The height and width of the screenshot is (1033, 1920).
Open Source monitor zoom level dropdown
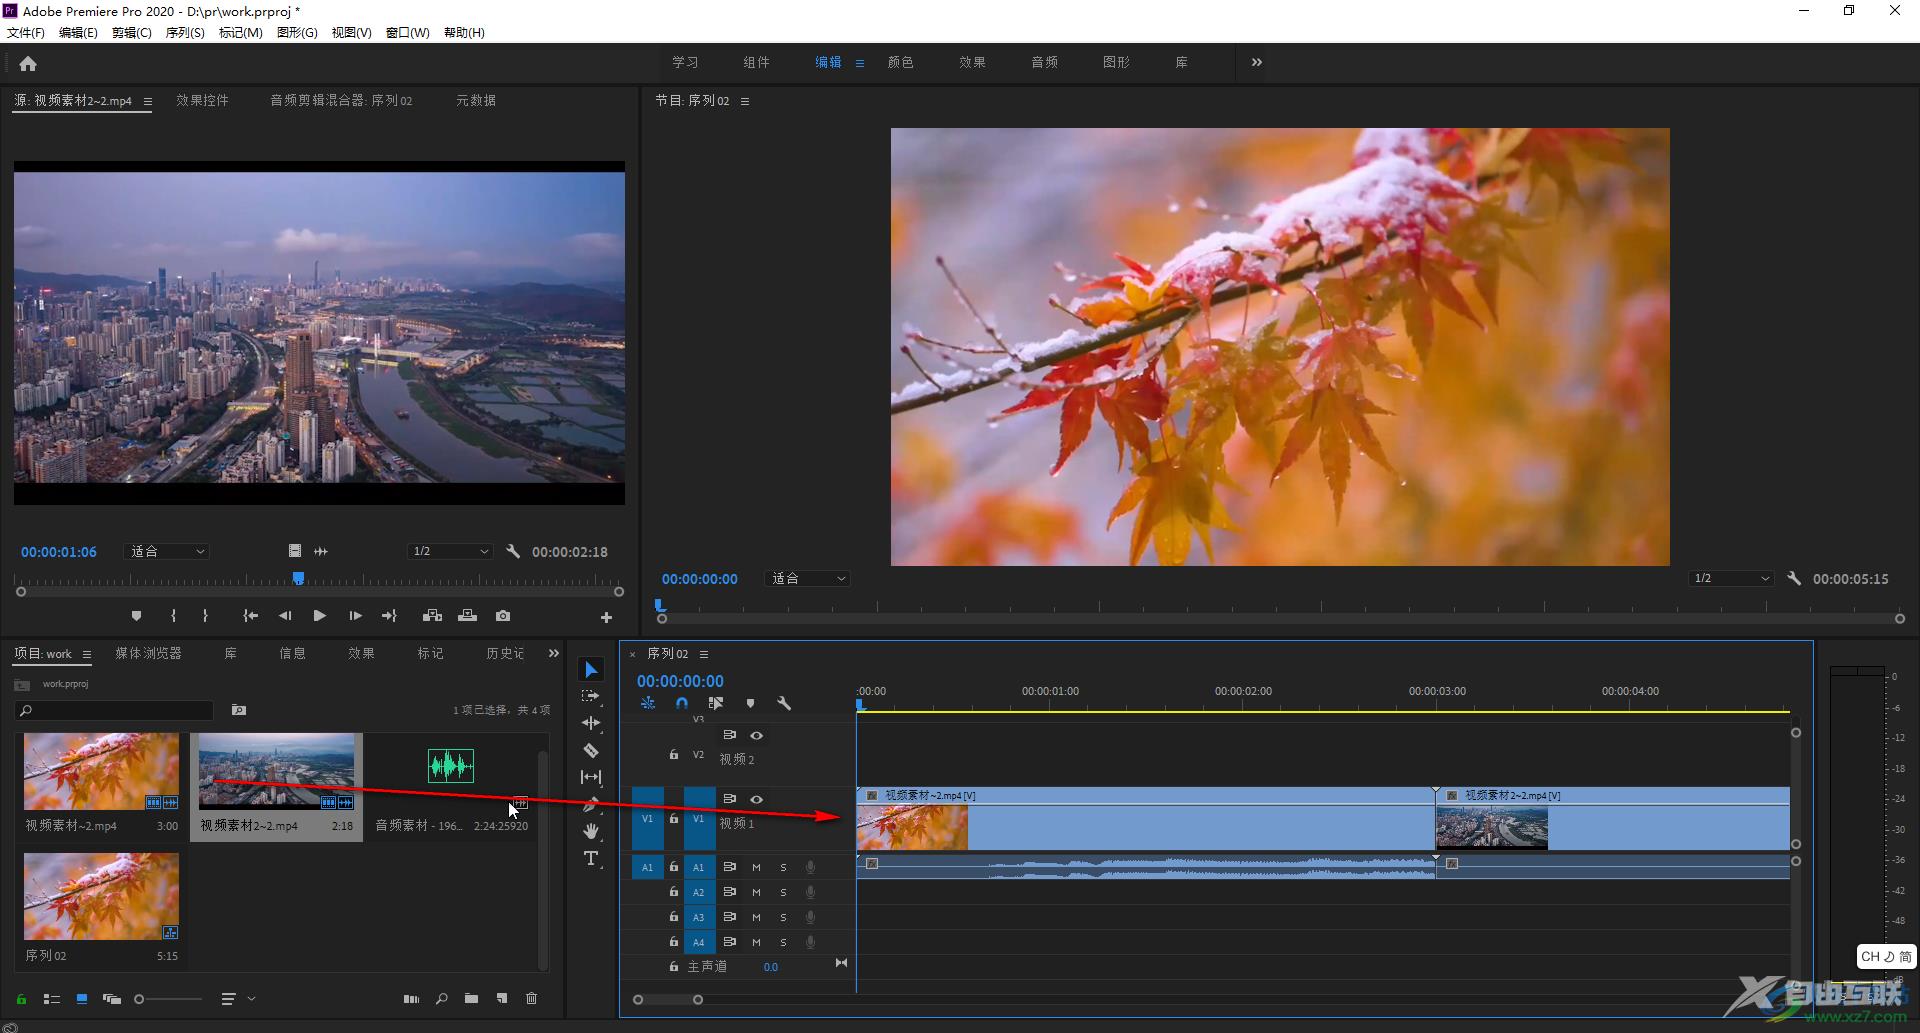pyautogui.click(x=167, y=551)
